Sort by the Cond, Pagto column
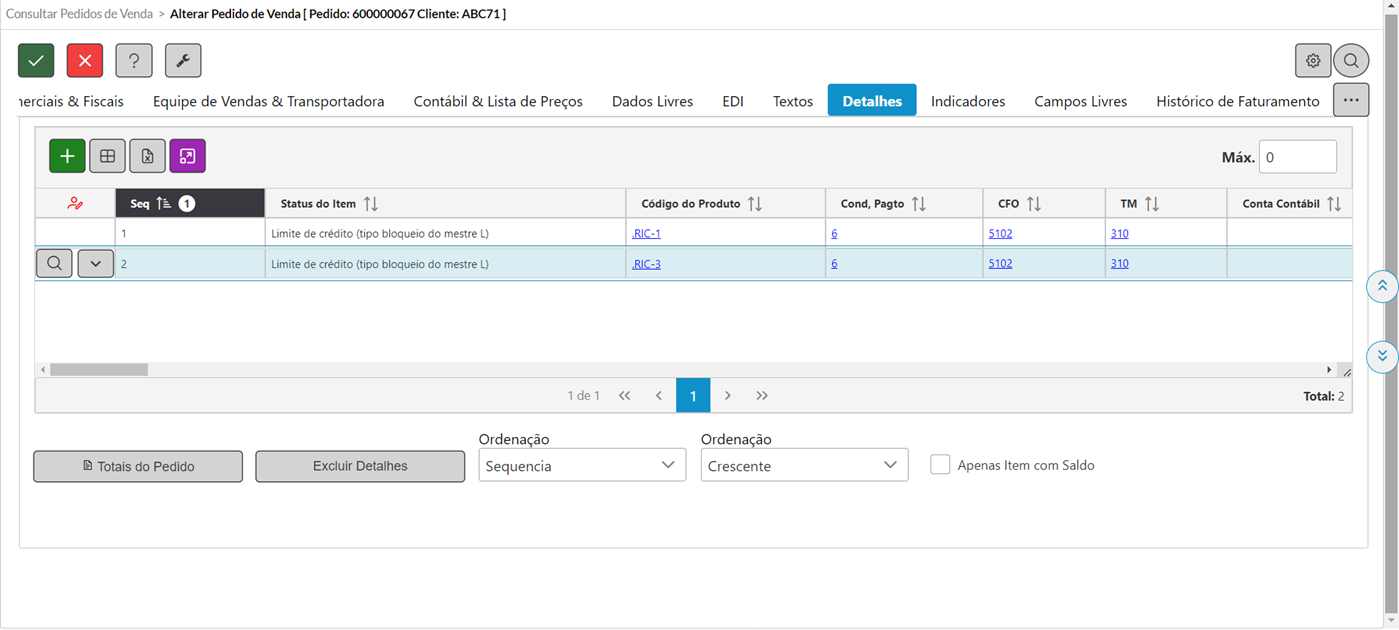 tap(904, 203)
